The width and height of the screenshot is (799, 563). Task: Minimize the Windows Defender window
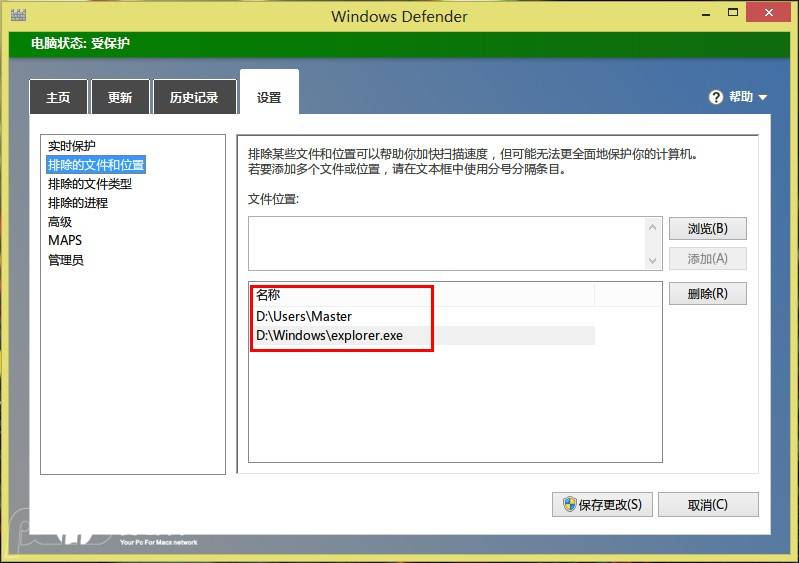706,14
